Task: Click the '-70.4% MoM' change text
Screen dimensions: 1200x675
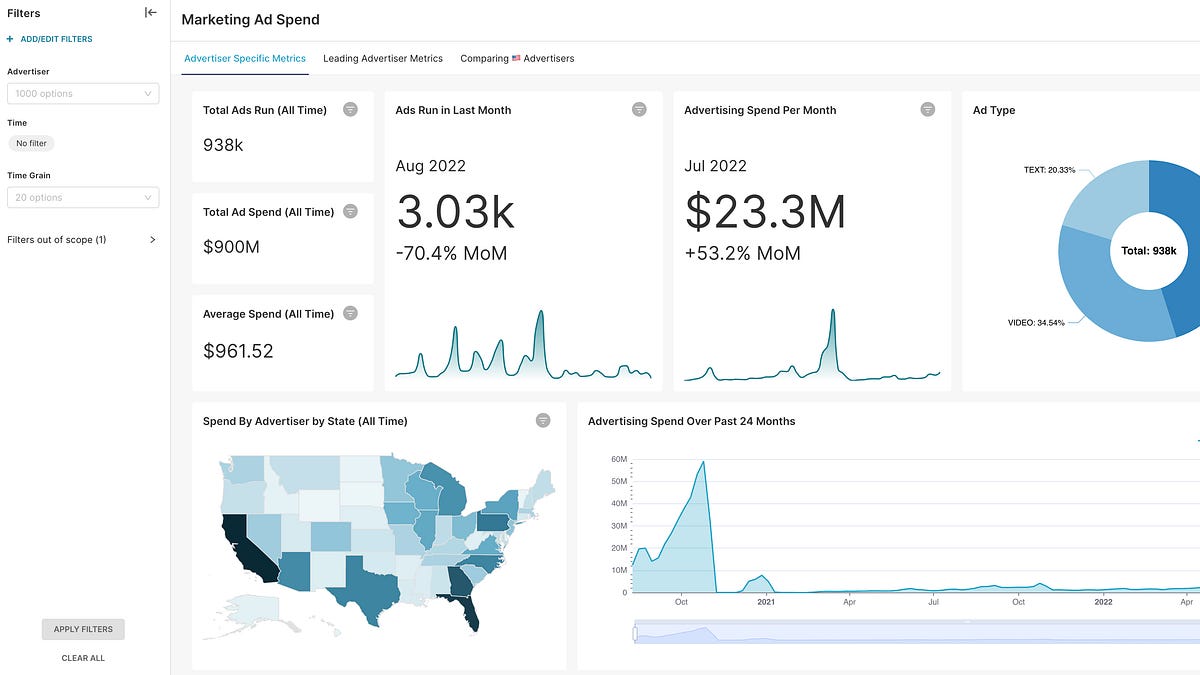Action: tap(451, 253)
